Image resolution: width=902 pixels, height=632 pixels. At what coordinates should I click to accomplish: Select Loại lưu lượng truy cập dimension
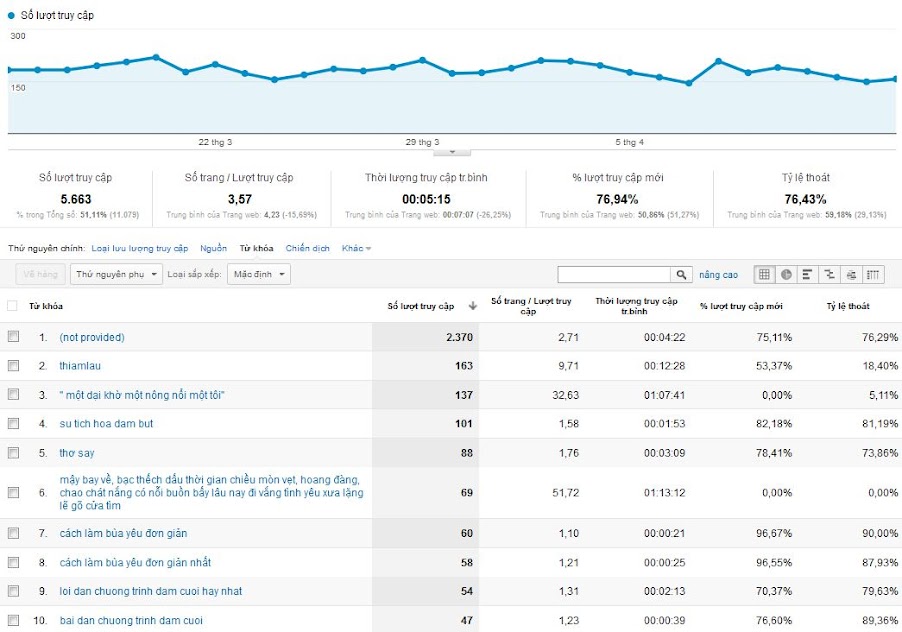click(140, 248)
